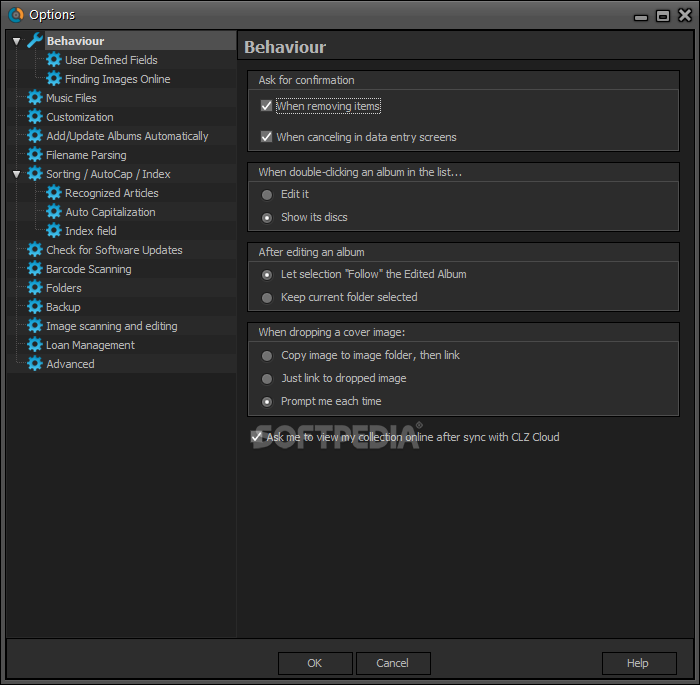Open Loan Management settings
Image resolution: width=700 pixels, height=685 pixels.
pos(90,345)
